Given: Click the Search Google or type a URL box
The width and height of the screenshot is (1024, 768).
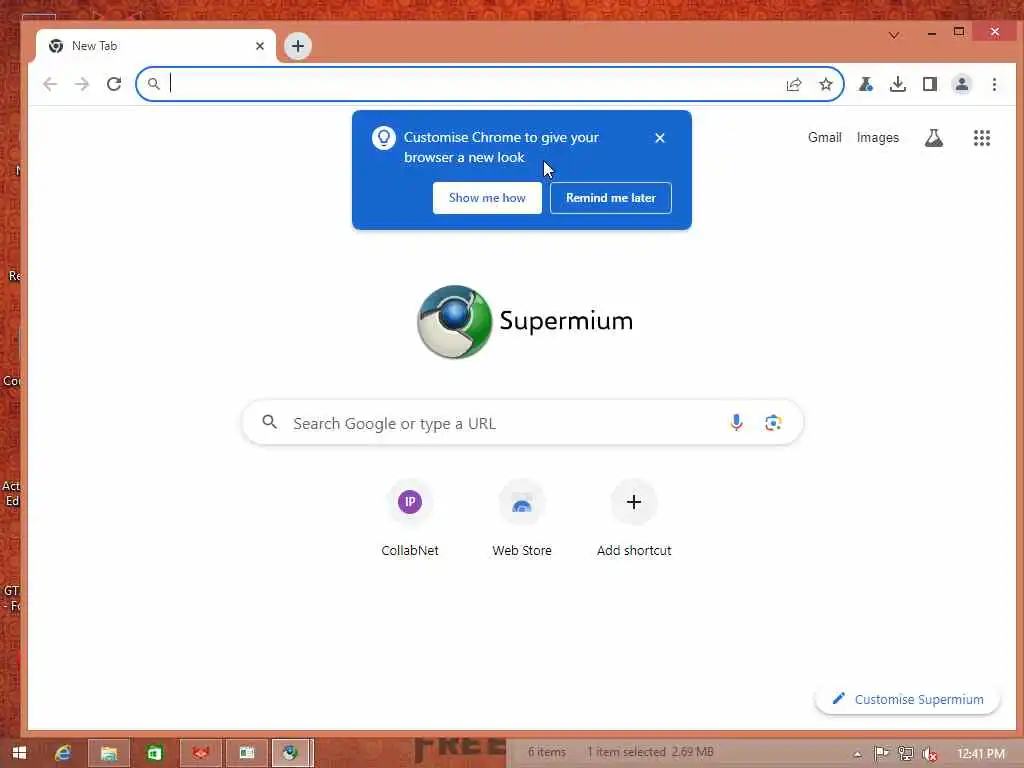Looking at the screenshot, I should click(522, 423).
